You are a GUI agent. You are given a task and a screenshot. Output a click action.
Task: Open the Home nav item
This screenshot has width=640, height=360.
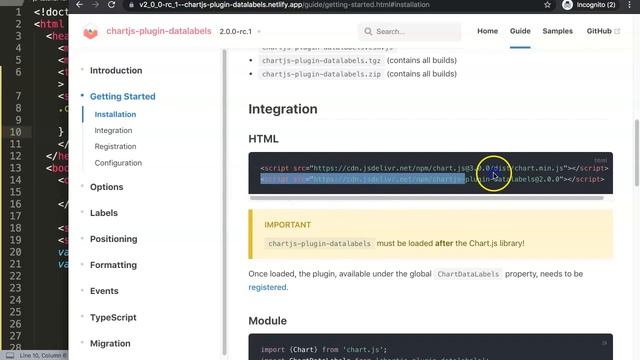click(x=487, y=31)
